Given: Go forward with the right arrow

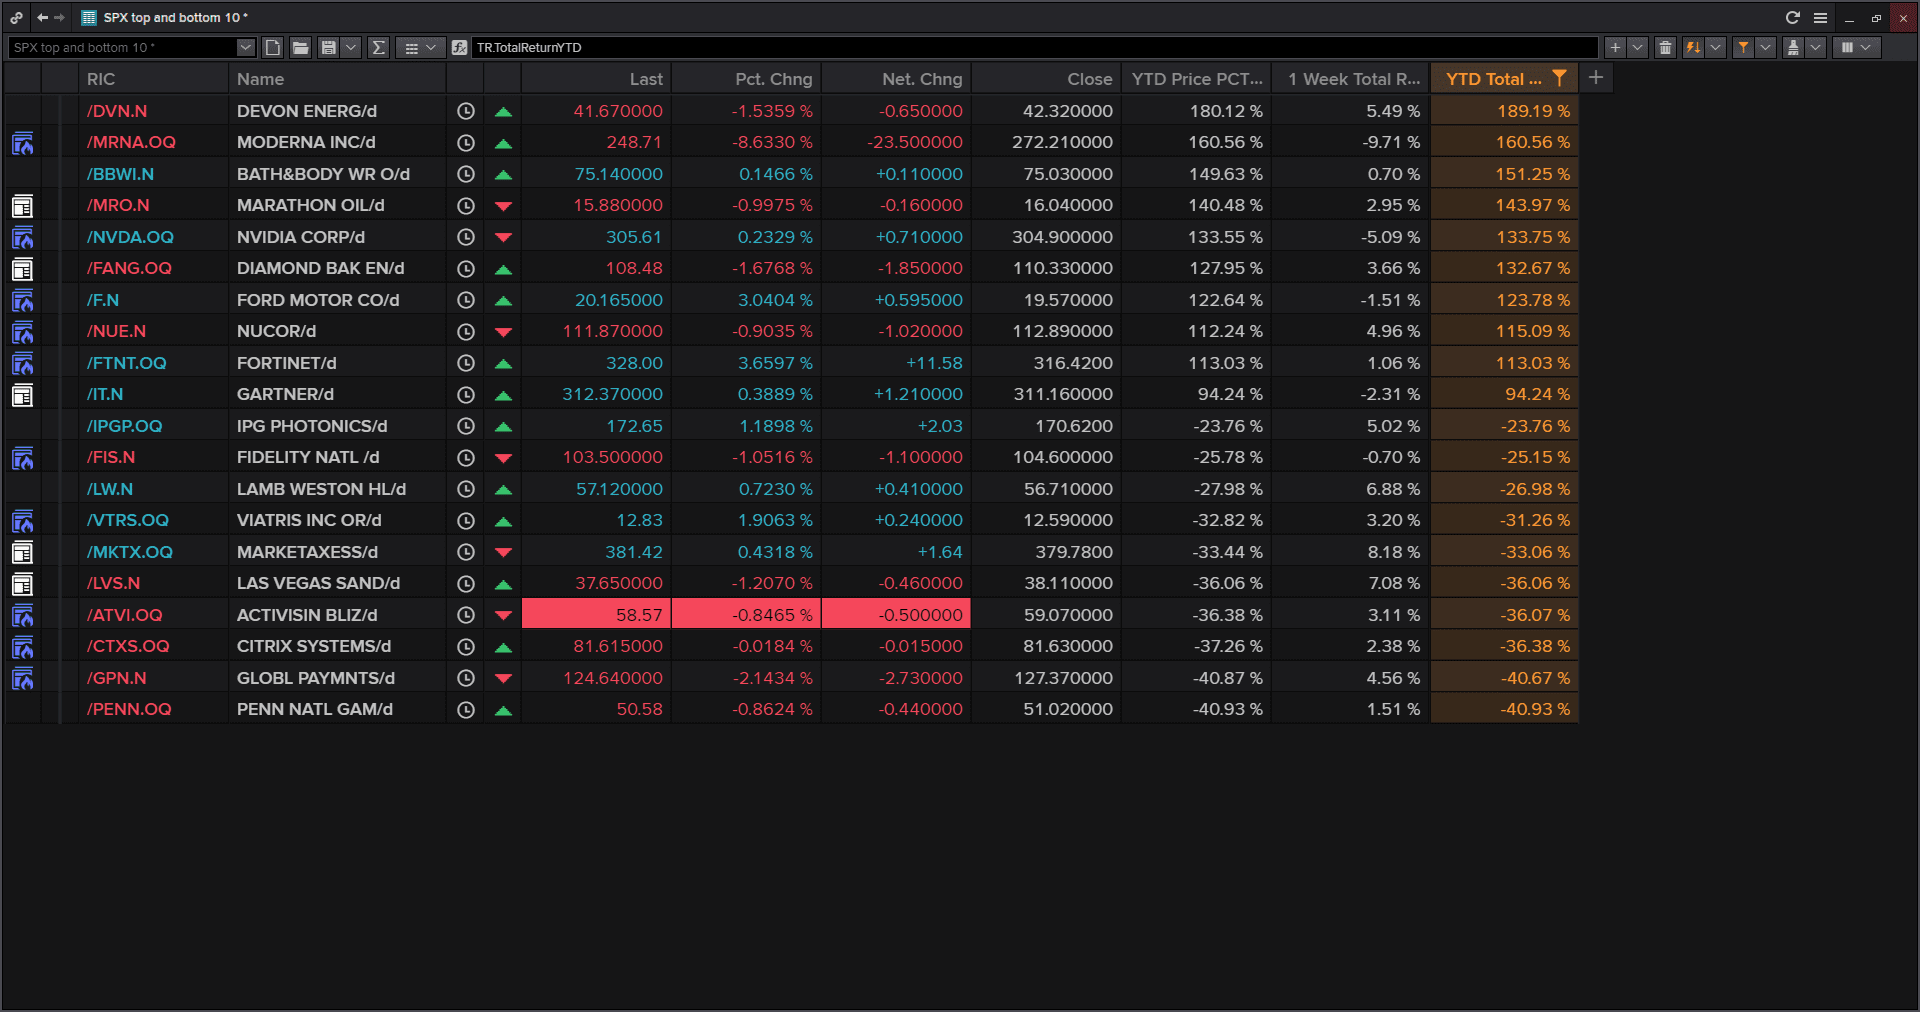Looking at the screenshot, I should pos(59,17).
